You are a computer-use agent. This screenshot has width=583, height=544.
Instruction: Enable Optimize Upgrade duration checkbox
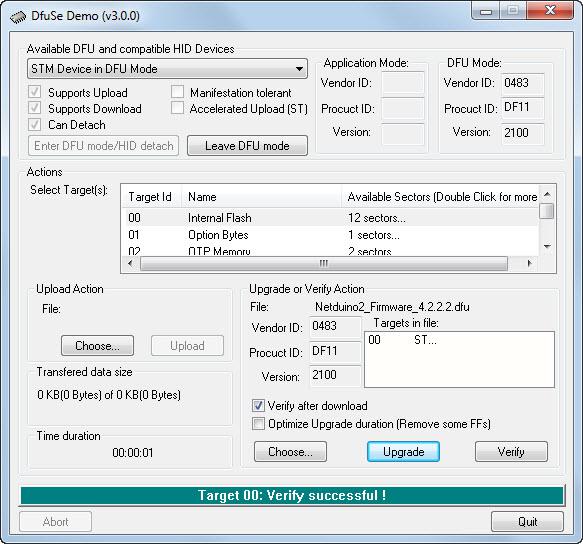click(258, 424)
